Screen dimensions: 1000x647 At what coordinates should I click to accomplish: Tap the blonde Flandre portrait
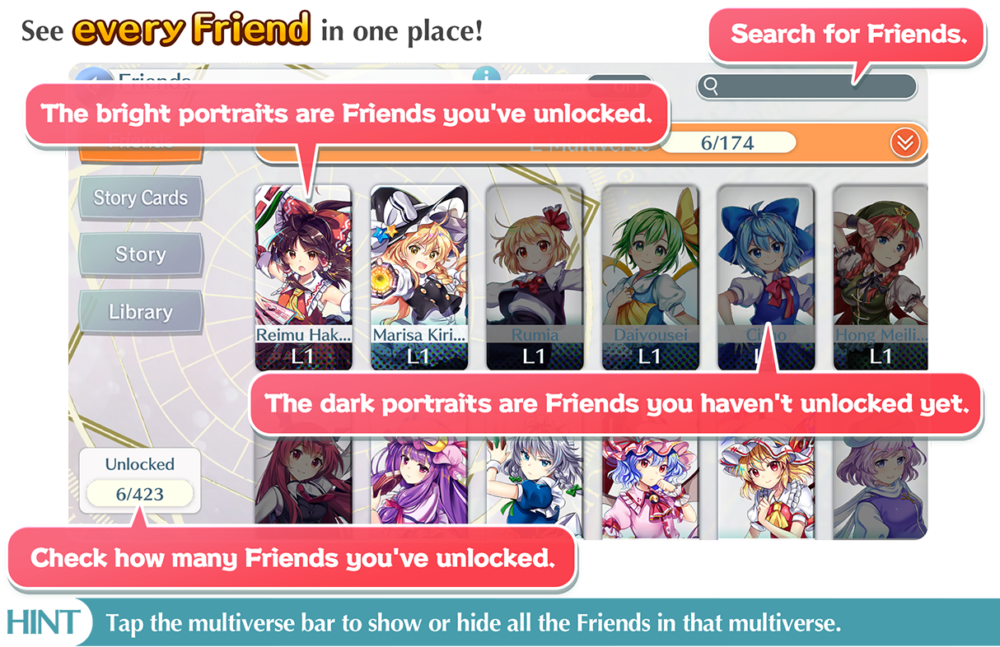pyautogui.click(x=766, y=487)
